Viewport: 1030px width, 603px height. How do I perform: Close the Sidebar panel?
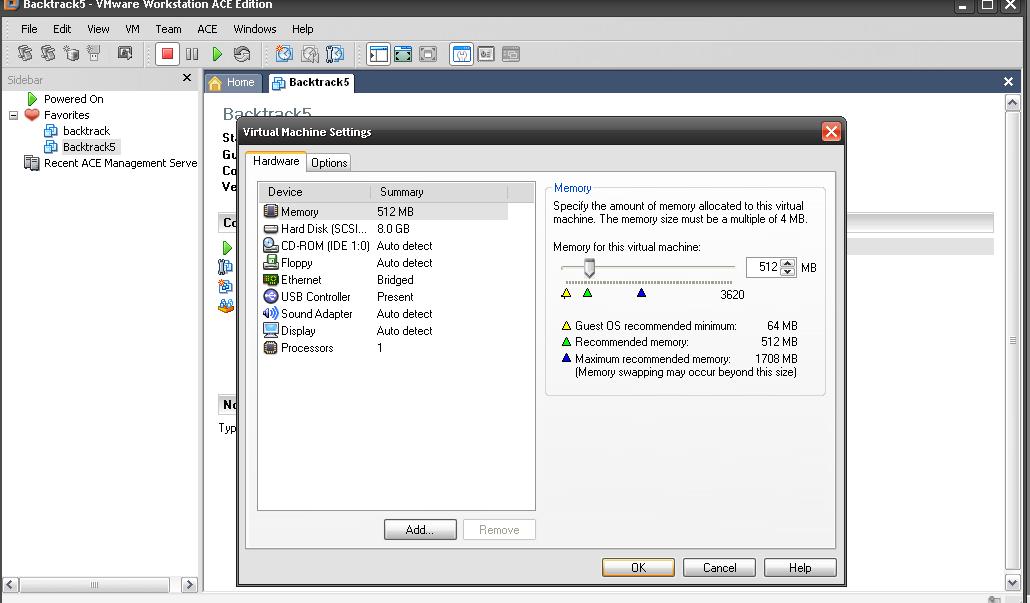(187, 78)
